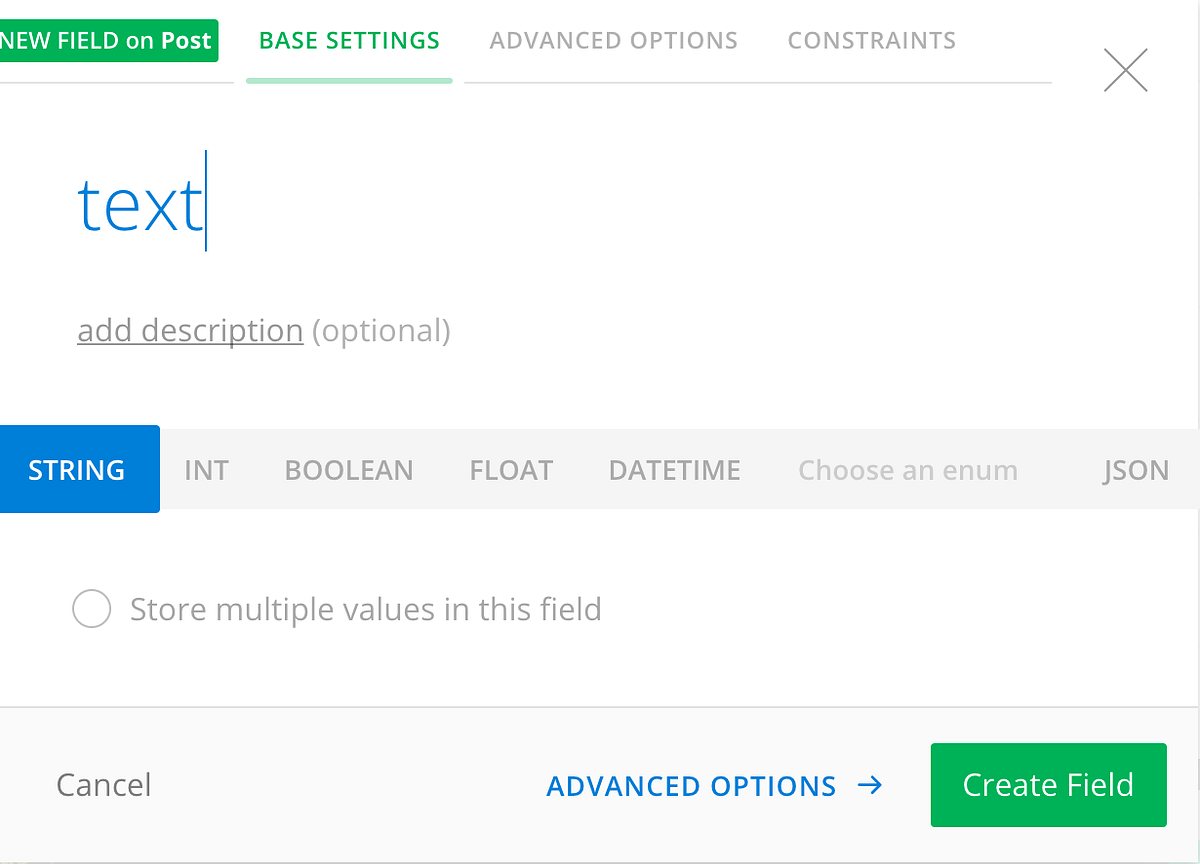
Task: Close the new field dialog
Action: click(x=1125, y=70)
